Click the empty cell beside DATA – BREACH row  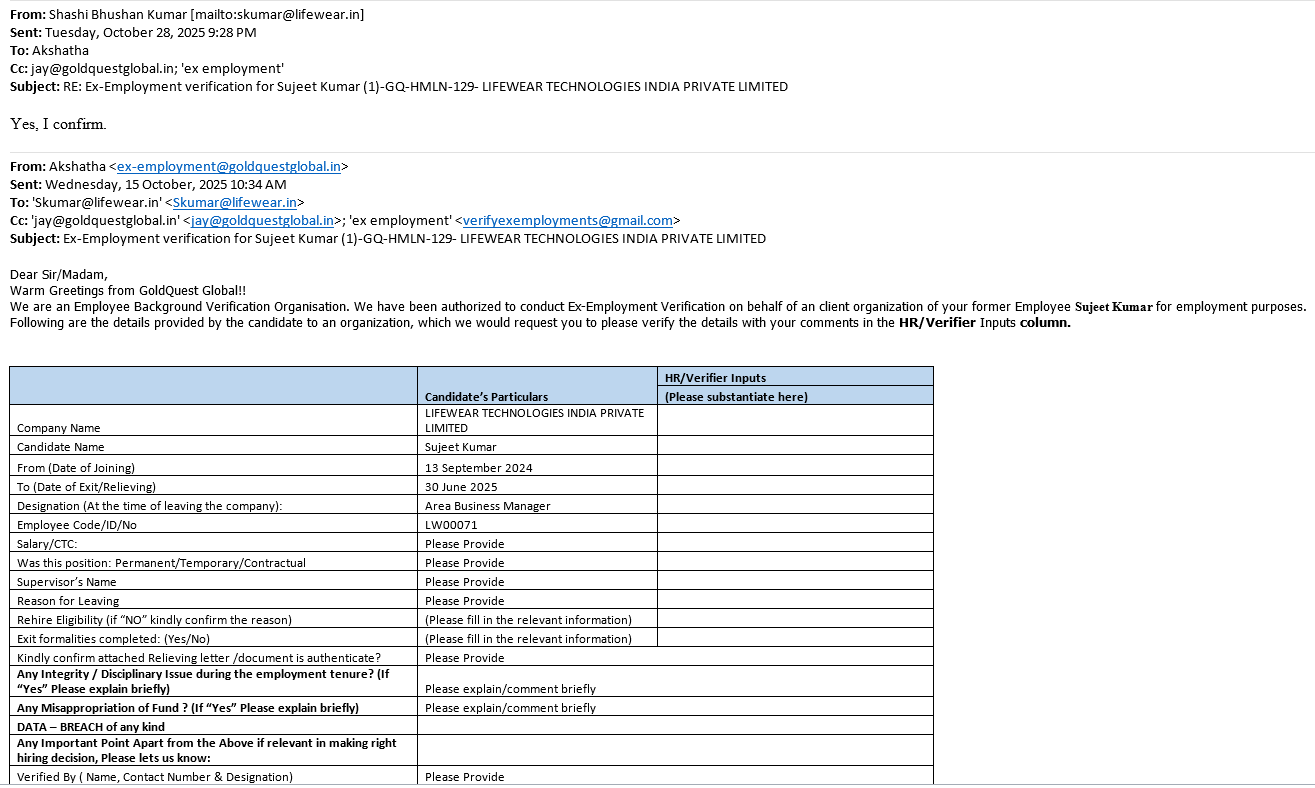click(675, 726)
